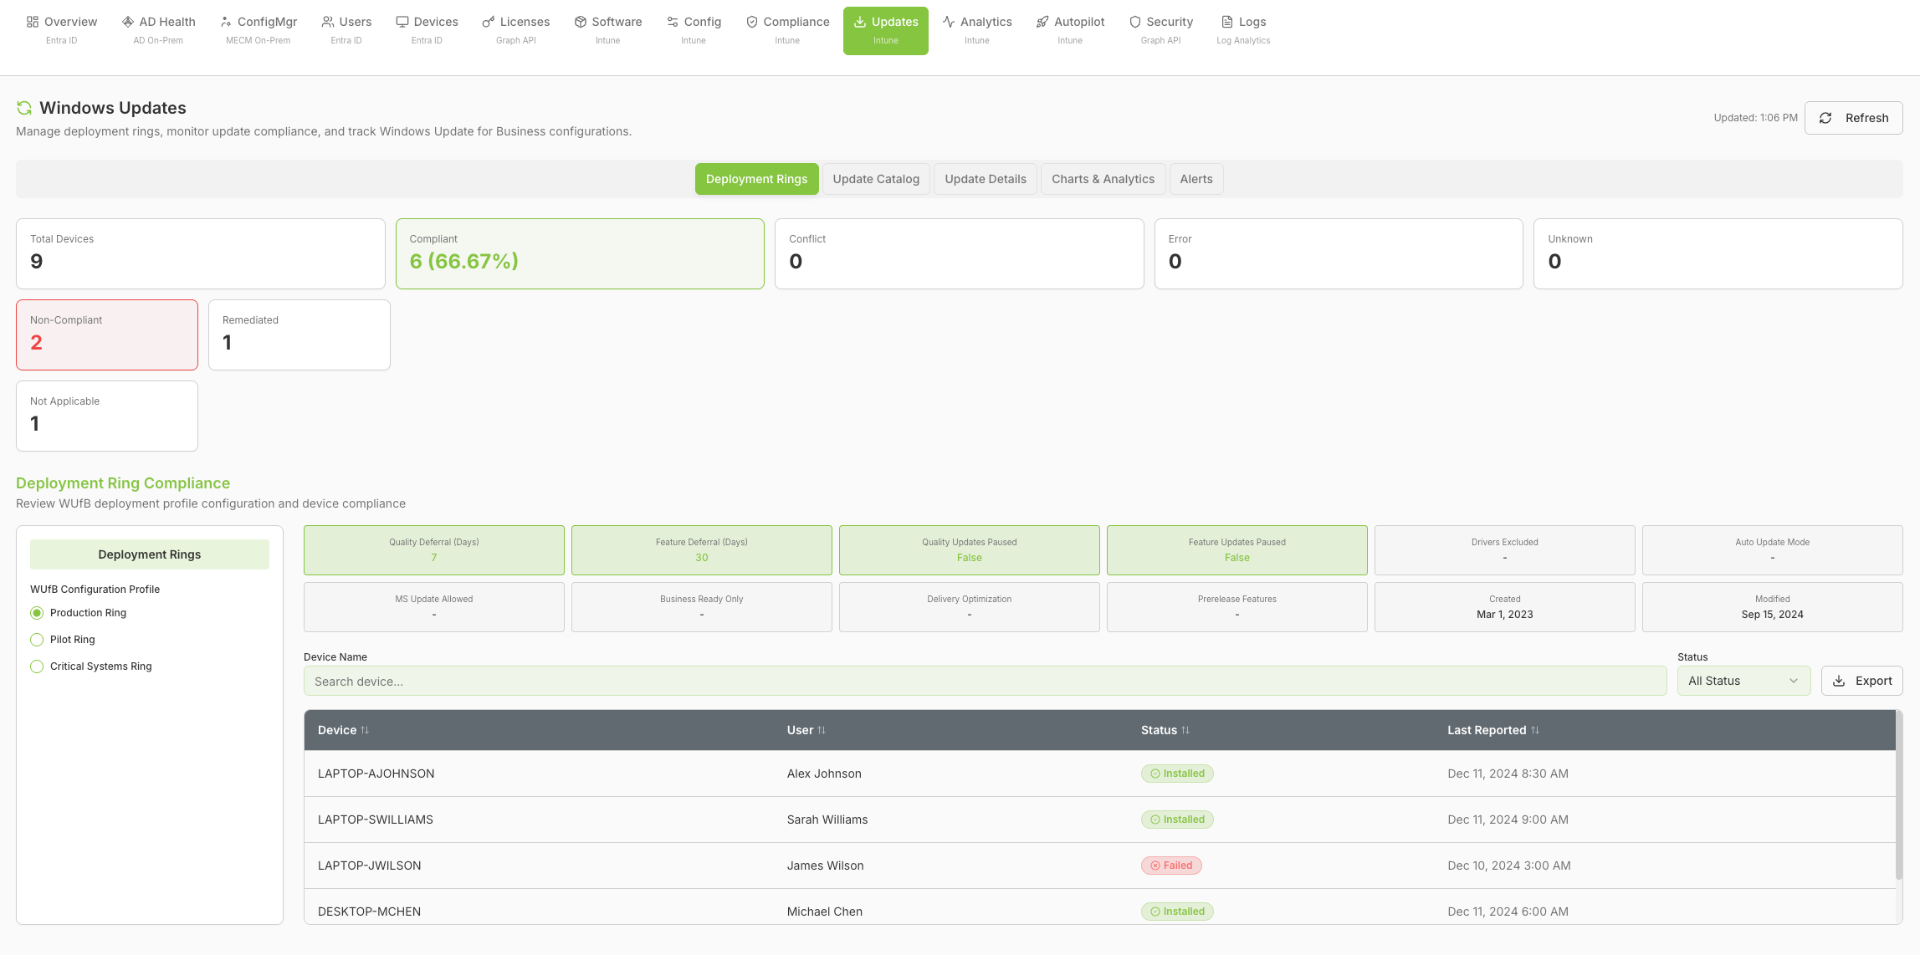Open the Logs document nav icon
Viewport: 1920px width, 955px height.
1227,22
